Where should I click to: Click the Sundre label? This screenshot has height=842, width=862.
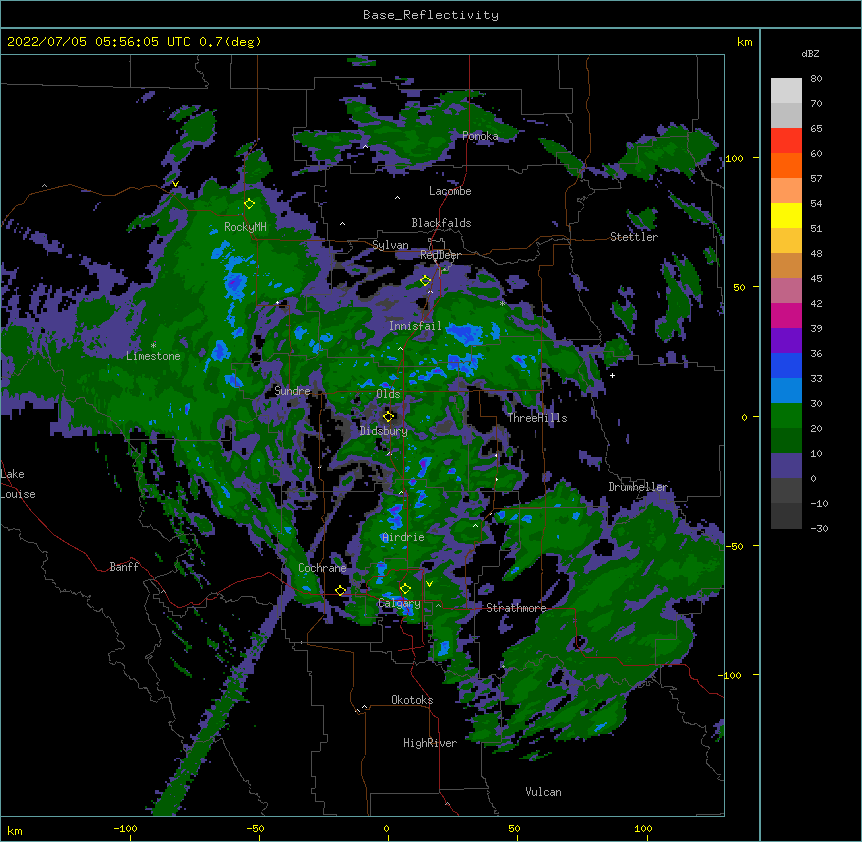click(x=292, y=391)
